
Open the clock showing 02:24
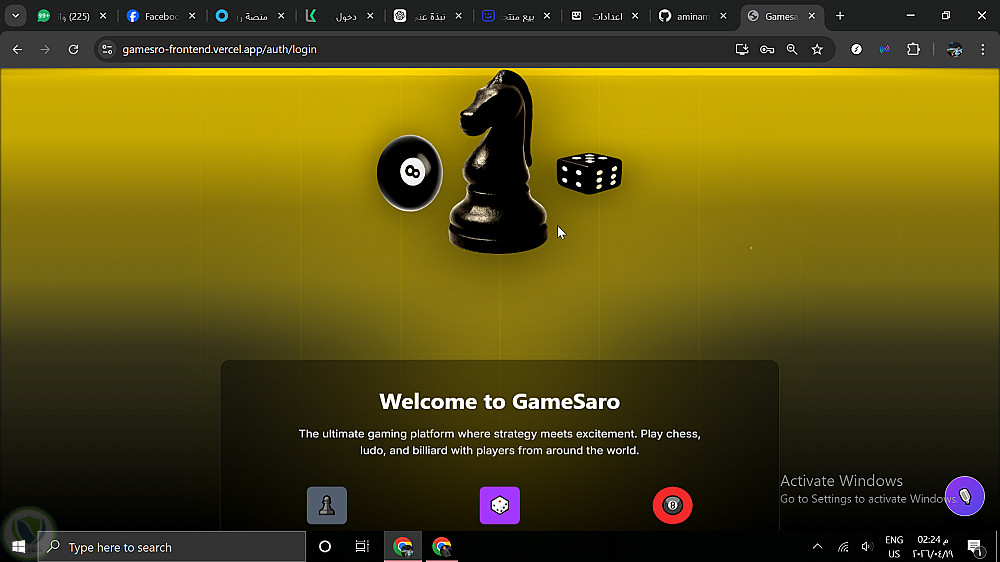pyautogui.click(x=932, y=547)
